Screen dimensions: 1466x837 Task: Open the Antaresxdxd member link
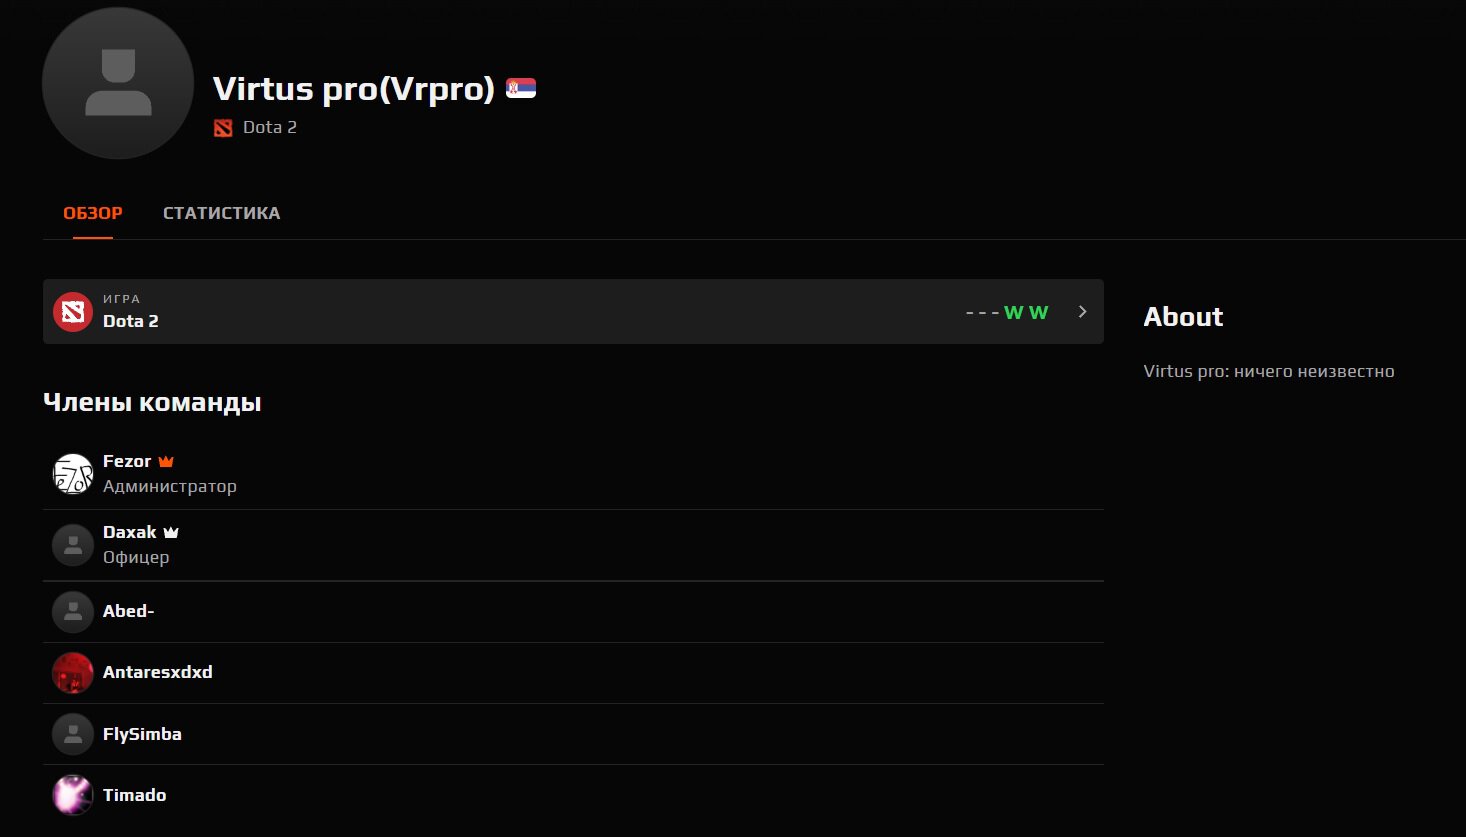[x=157, y=672]
